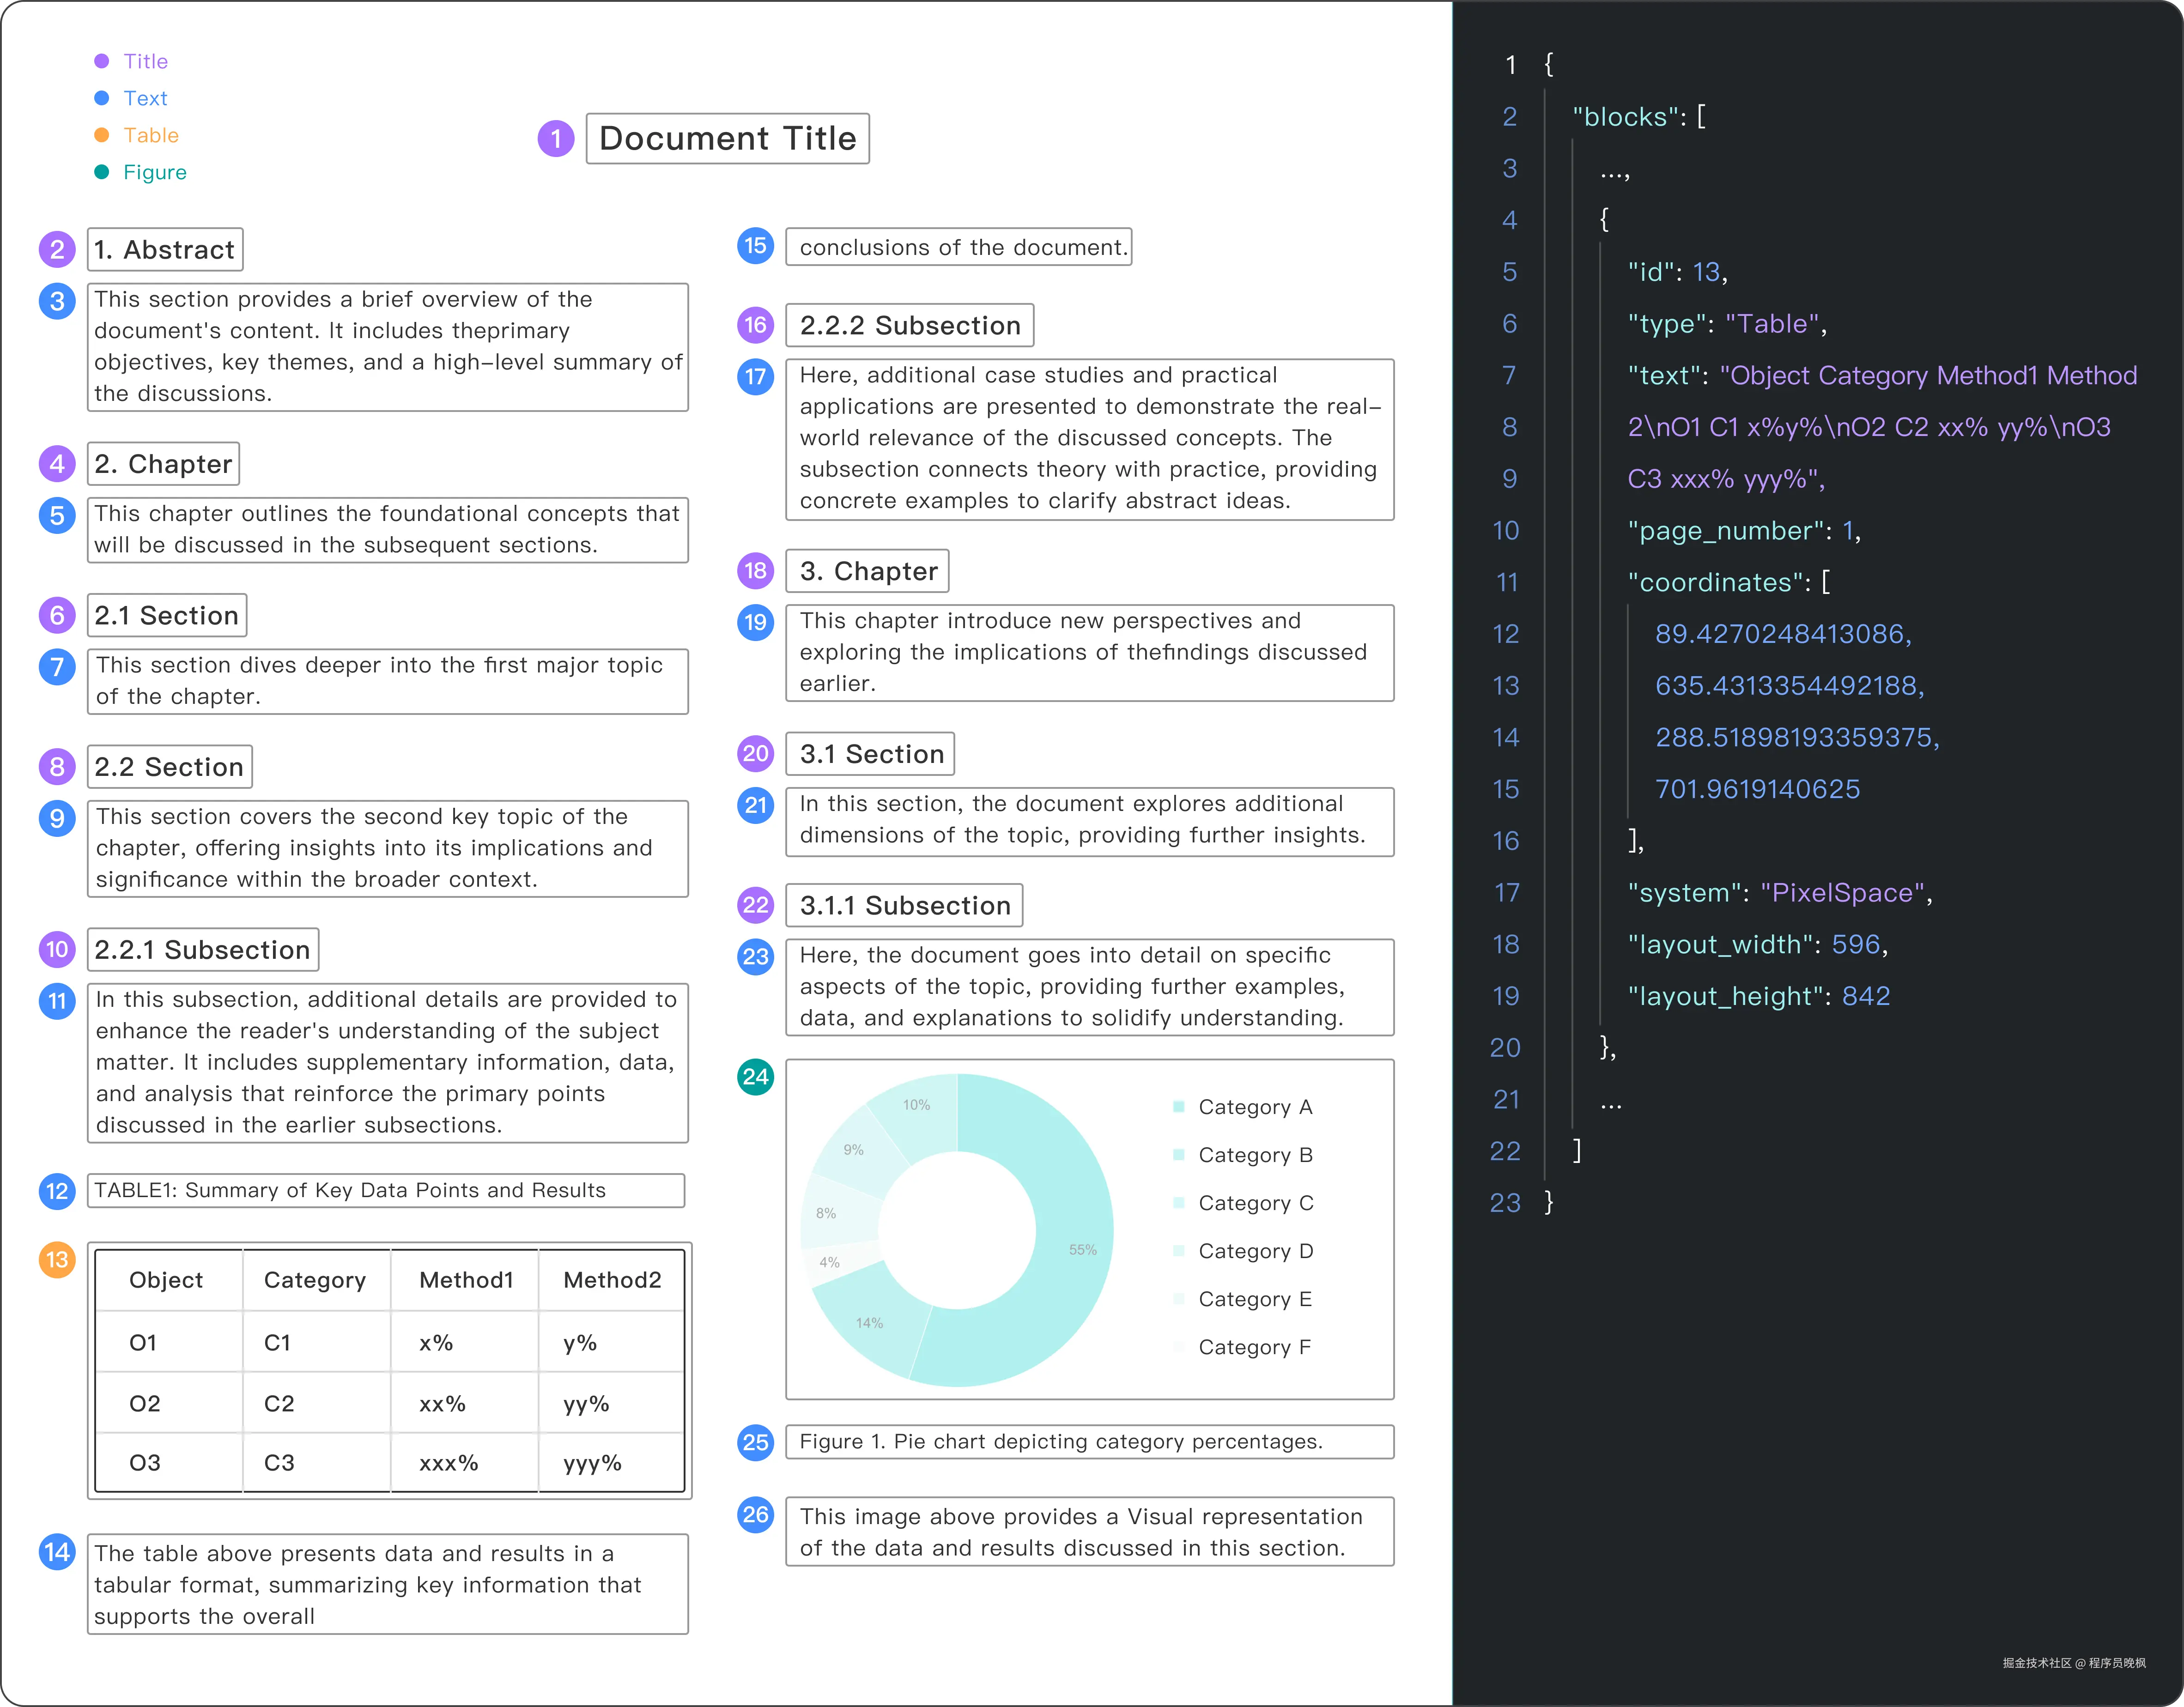Click code line number 11
The height and width of the screenshot is (1707, 2184).
pyautogui.click(x=1507, y=582)
